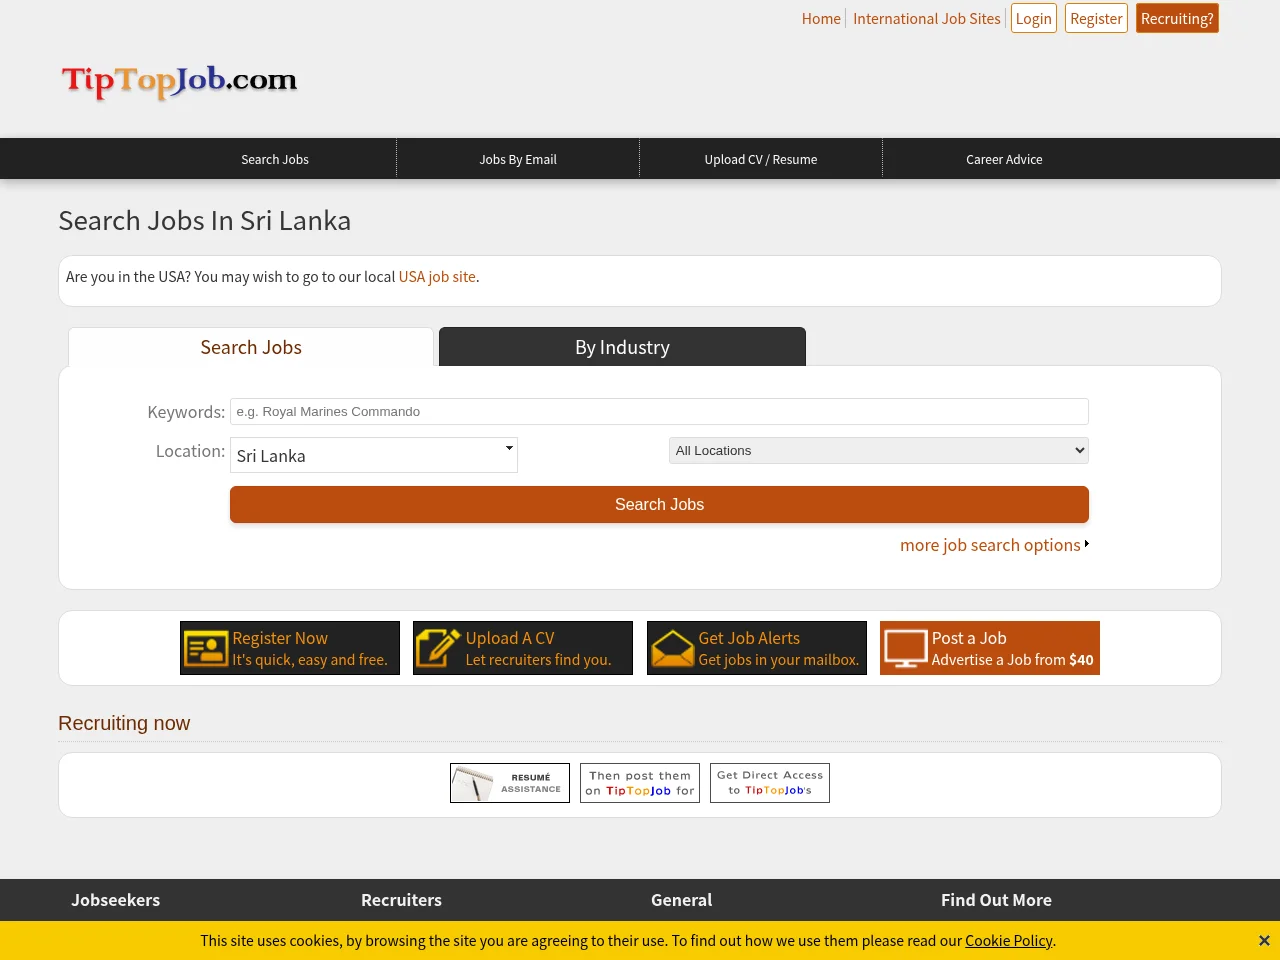Switch to the By Industry tab
This screenshot has height=960, width=1280.
(x=622, y=347)
